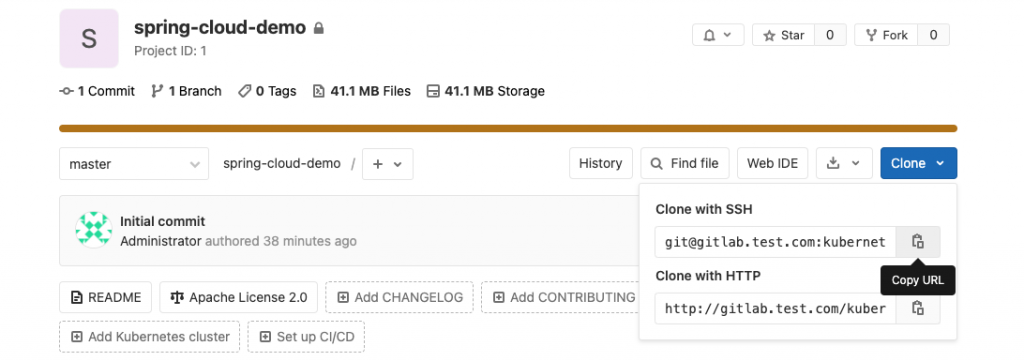Copy the HTTP clone URL
This screenshot has width=1024, height=361.
click(918, 308)
